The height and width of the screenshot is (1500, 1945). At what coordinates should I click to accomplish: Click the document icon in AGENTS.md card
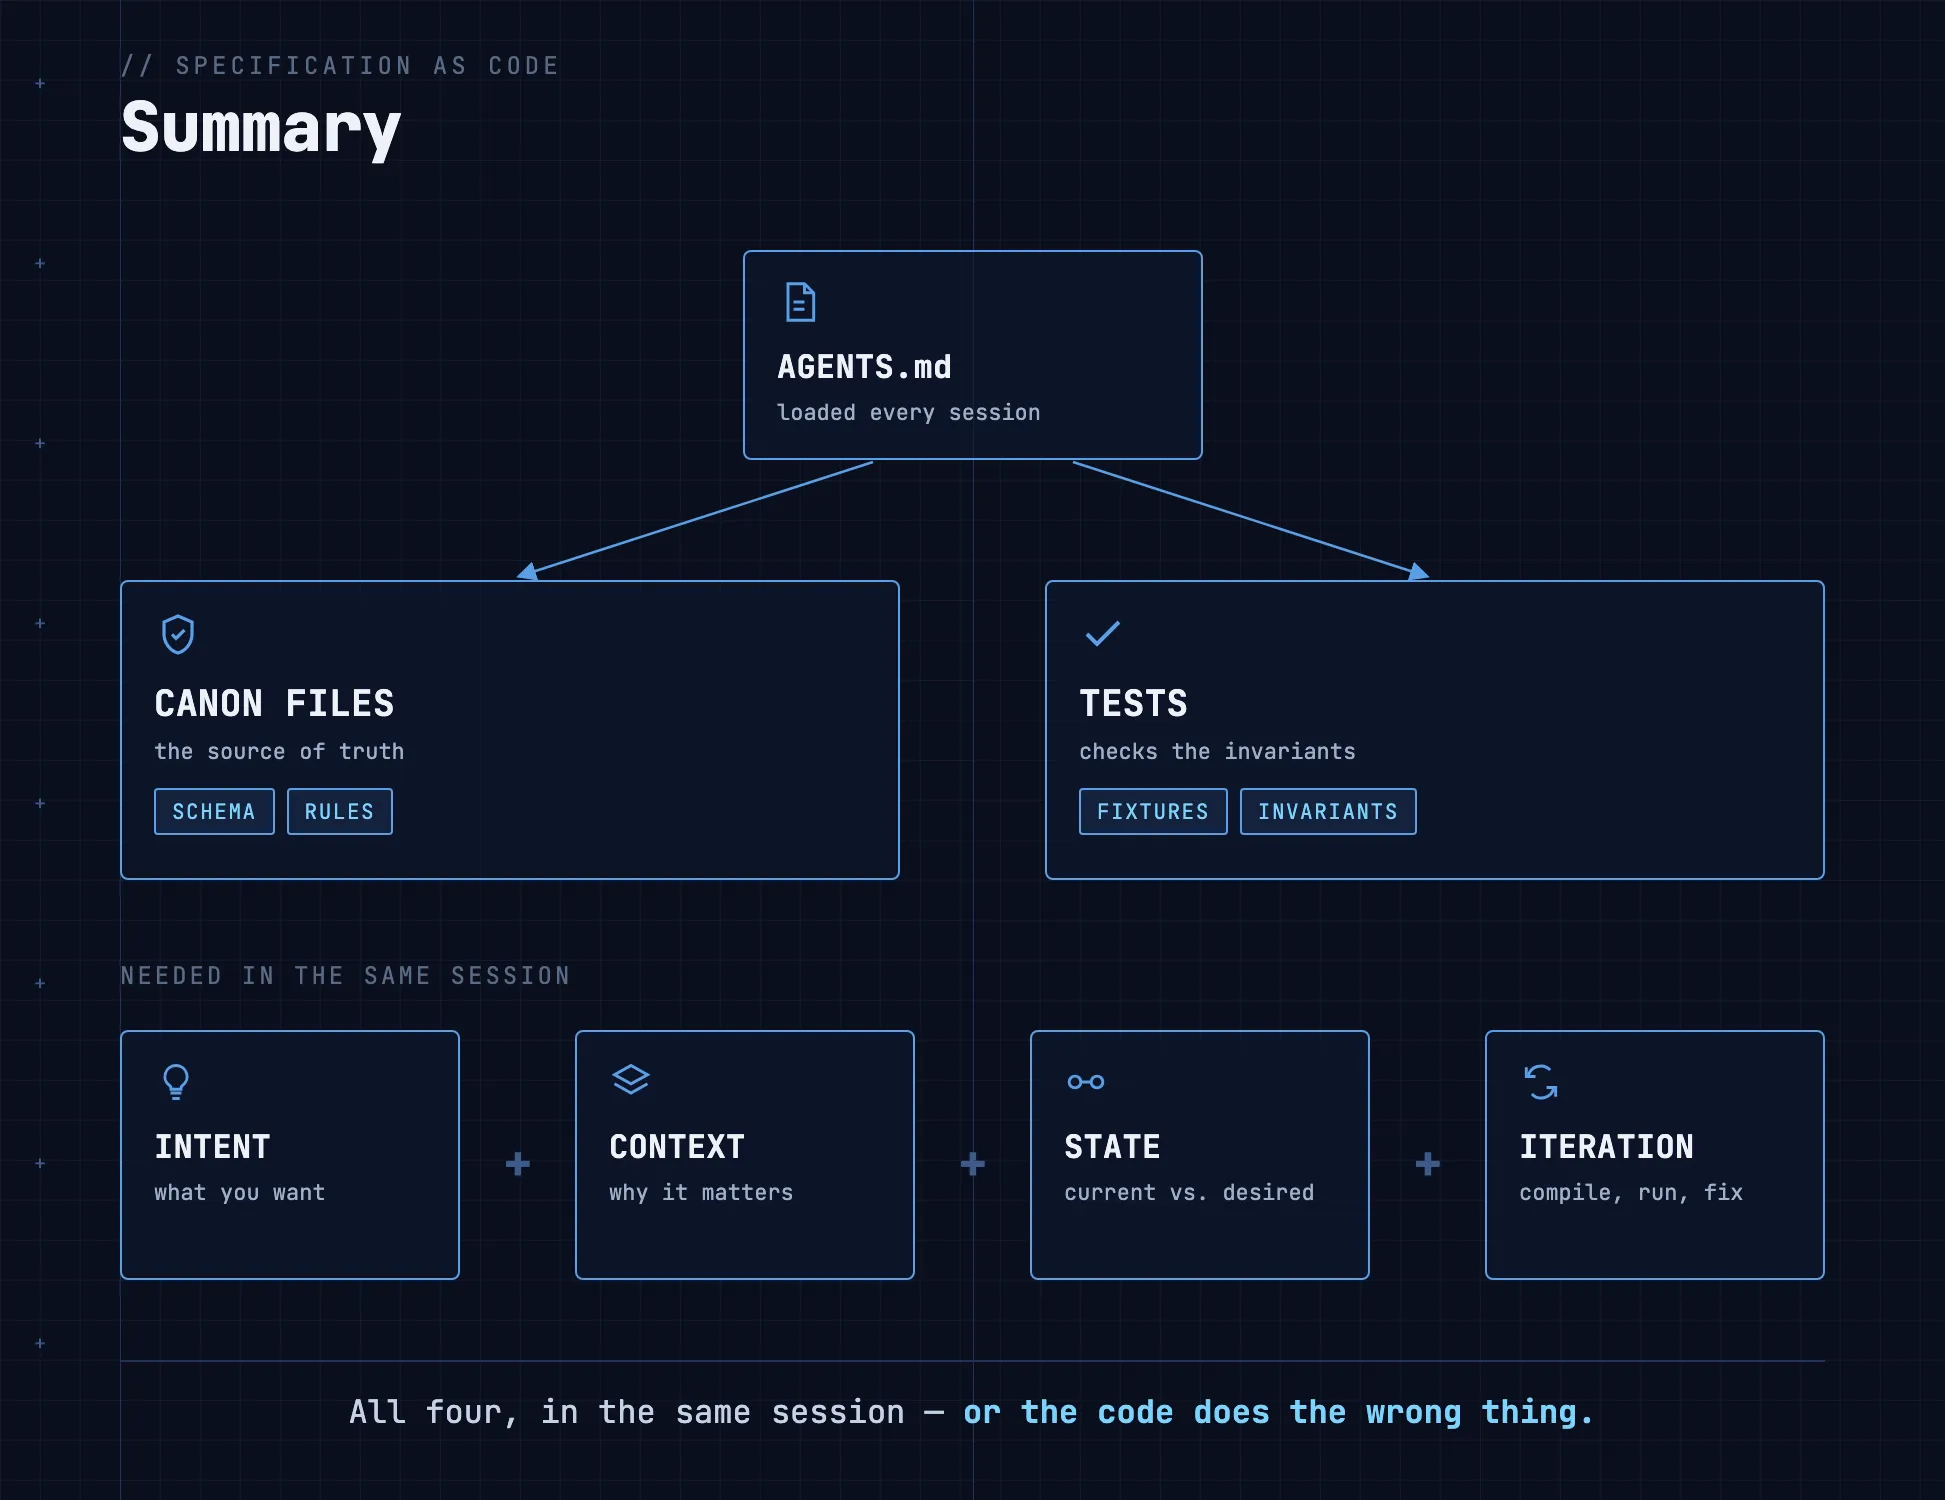pyautogui.click(x=800, y=303)
